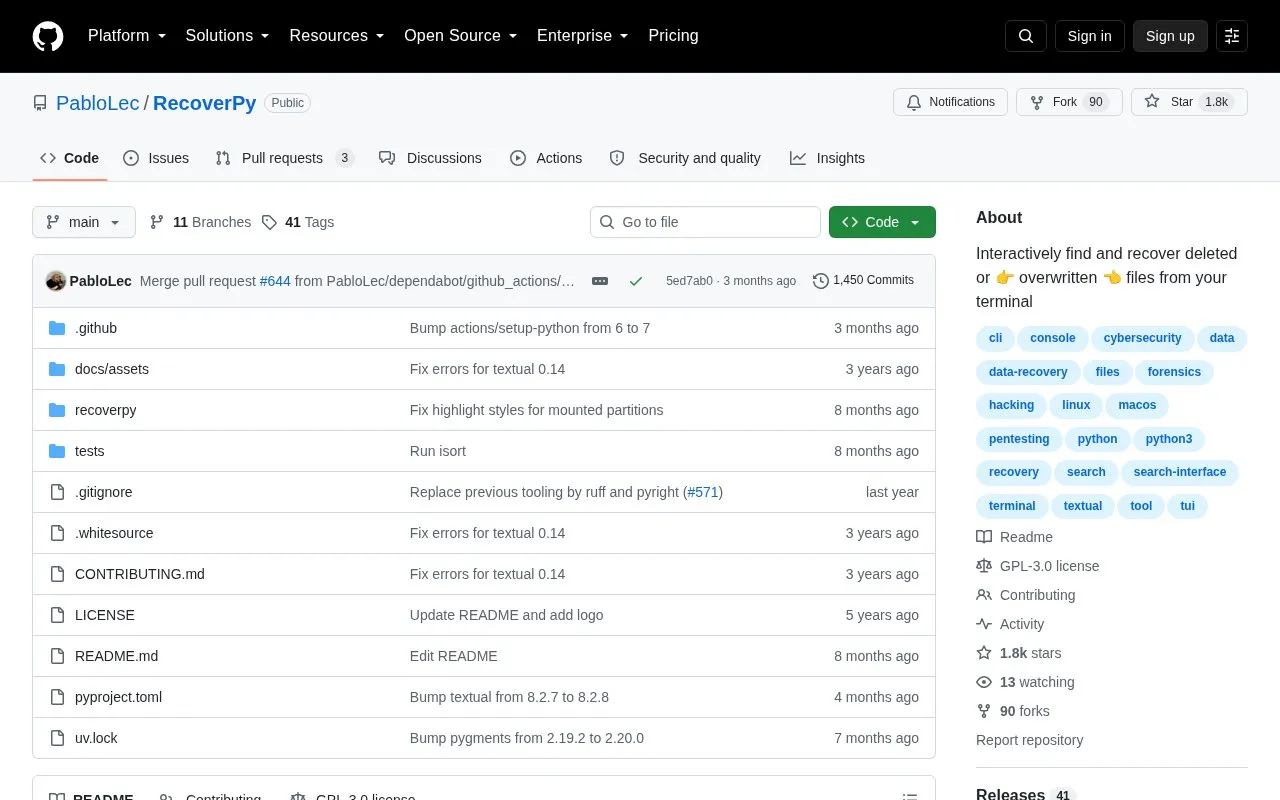Screen dimensions: 1280x800
Task: Open the .github folder
Action: [96, 328]
